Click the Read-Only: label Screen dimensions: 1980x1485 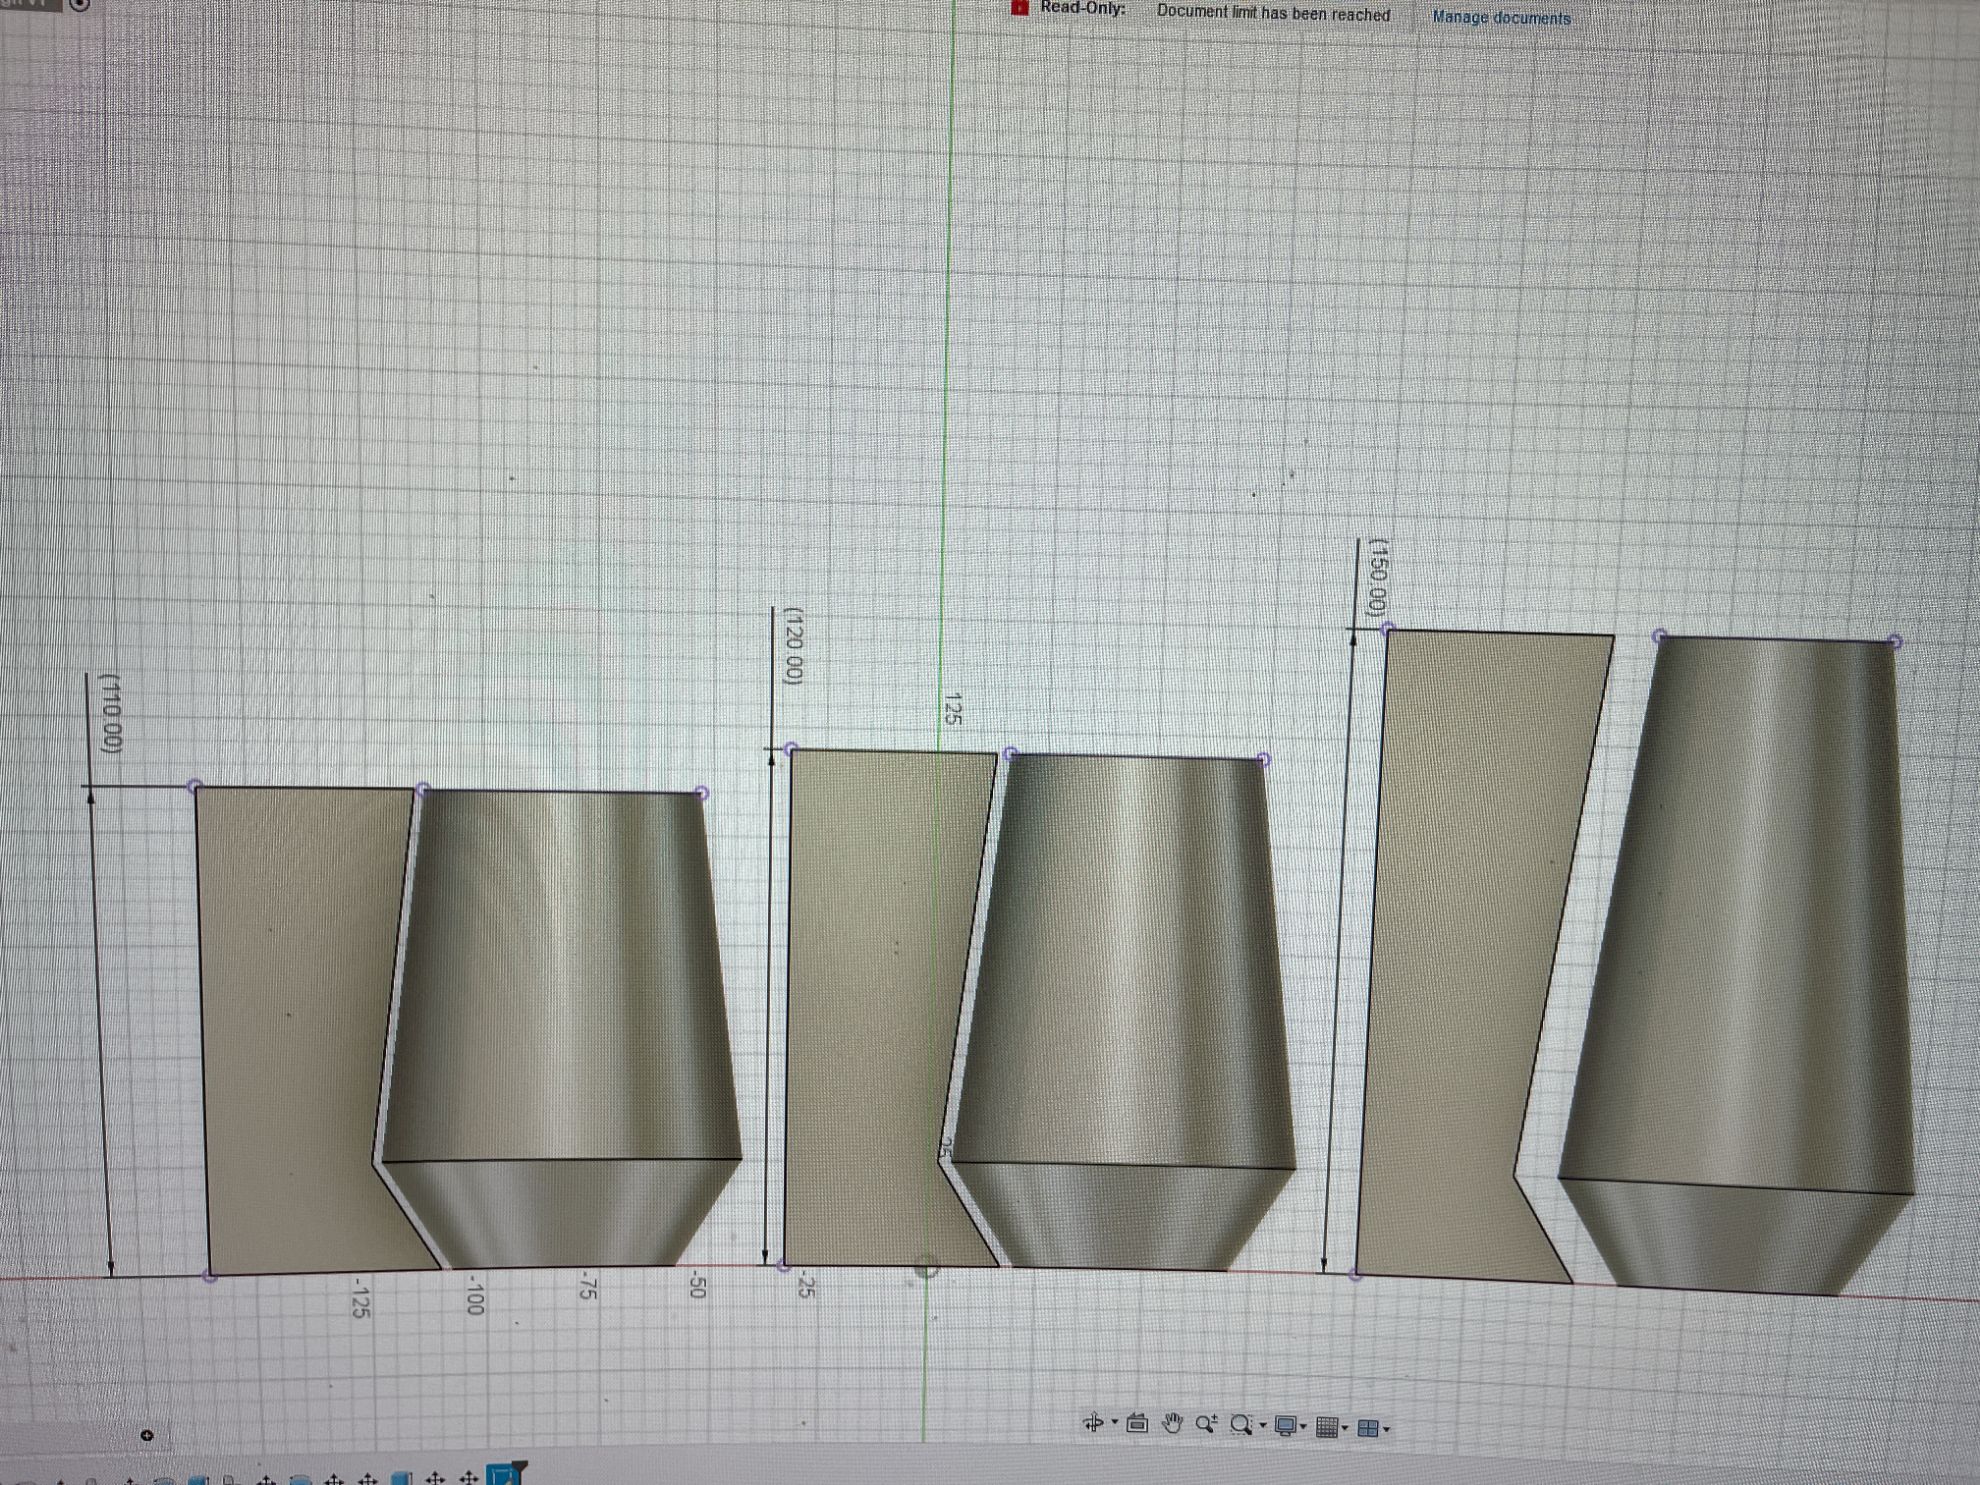pyautogui.click(x=1083, y=8)
